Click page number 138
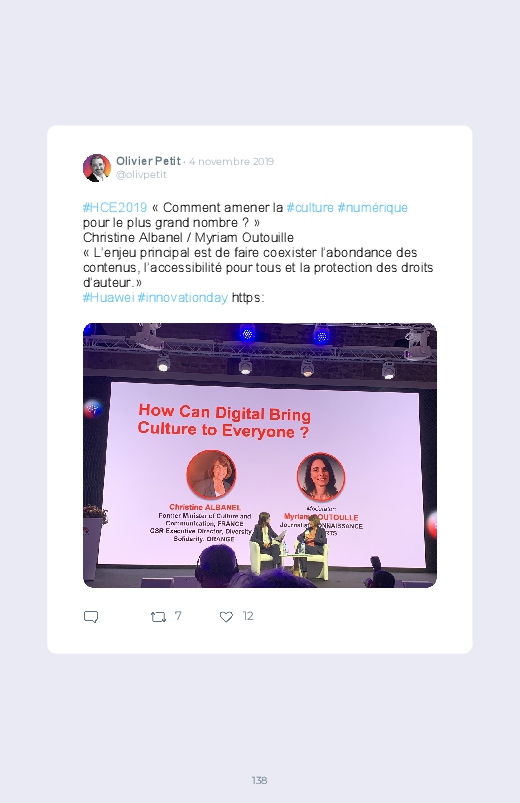 click(259, 780)
